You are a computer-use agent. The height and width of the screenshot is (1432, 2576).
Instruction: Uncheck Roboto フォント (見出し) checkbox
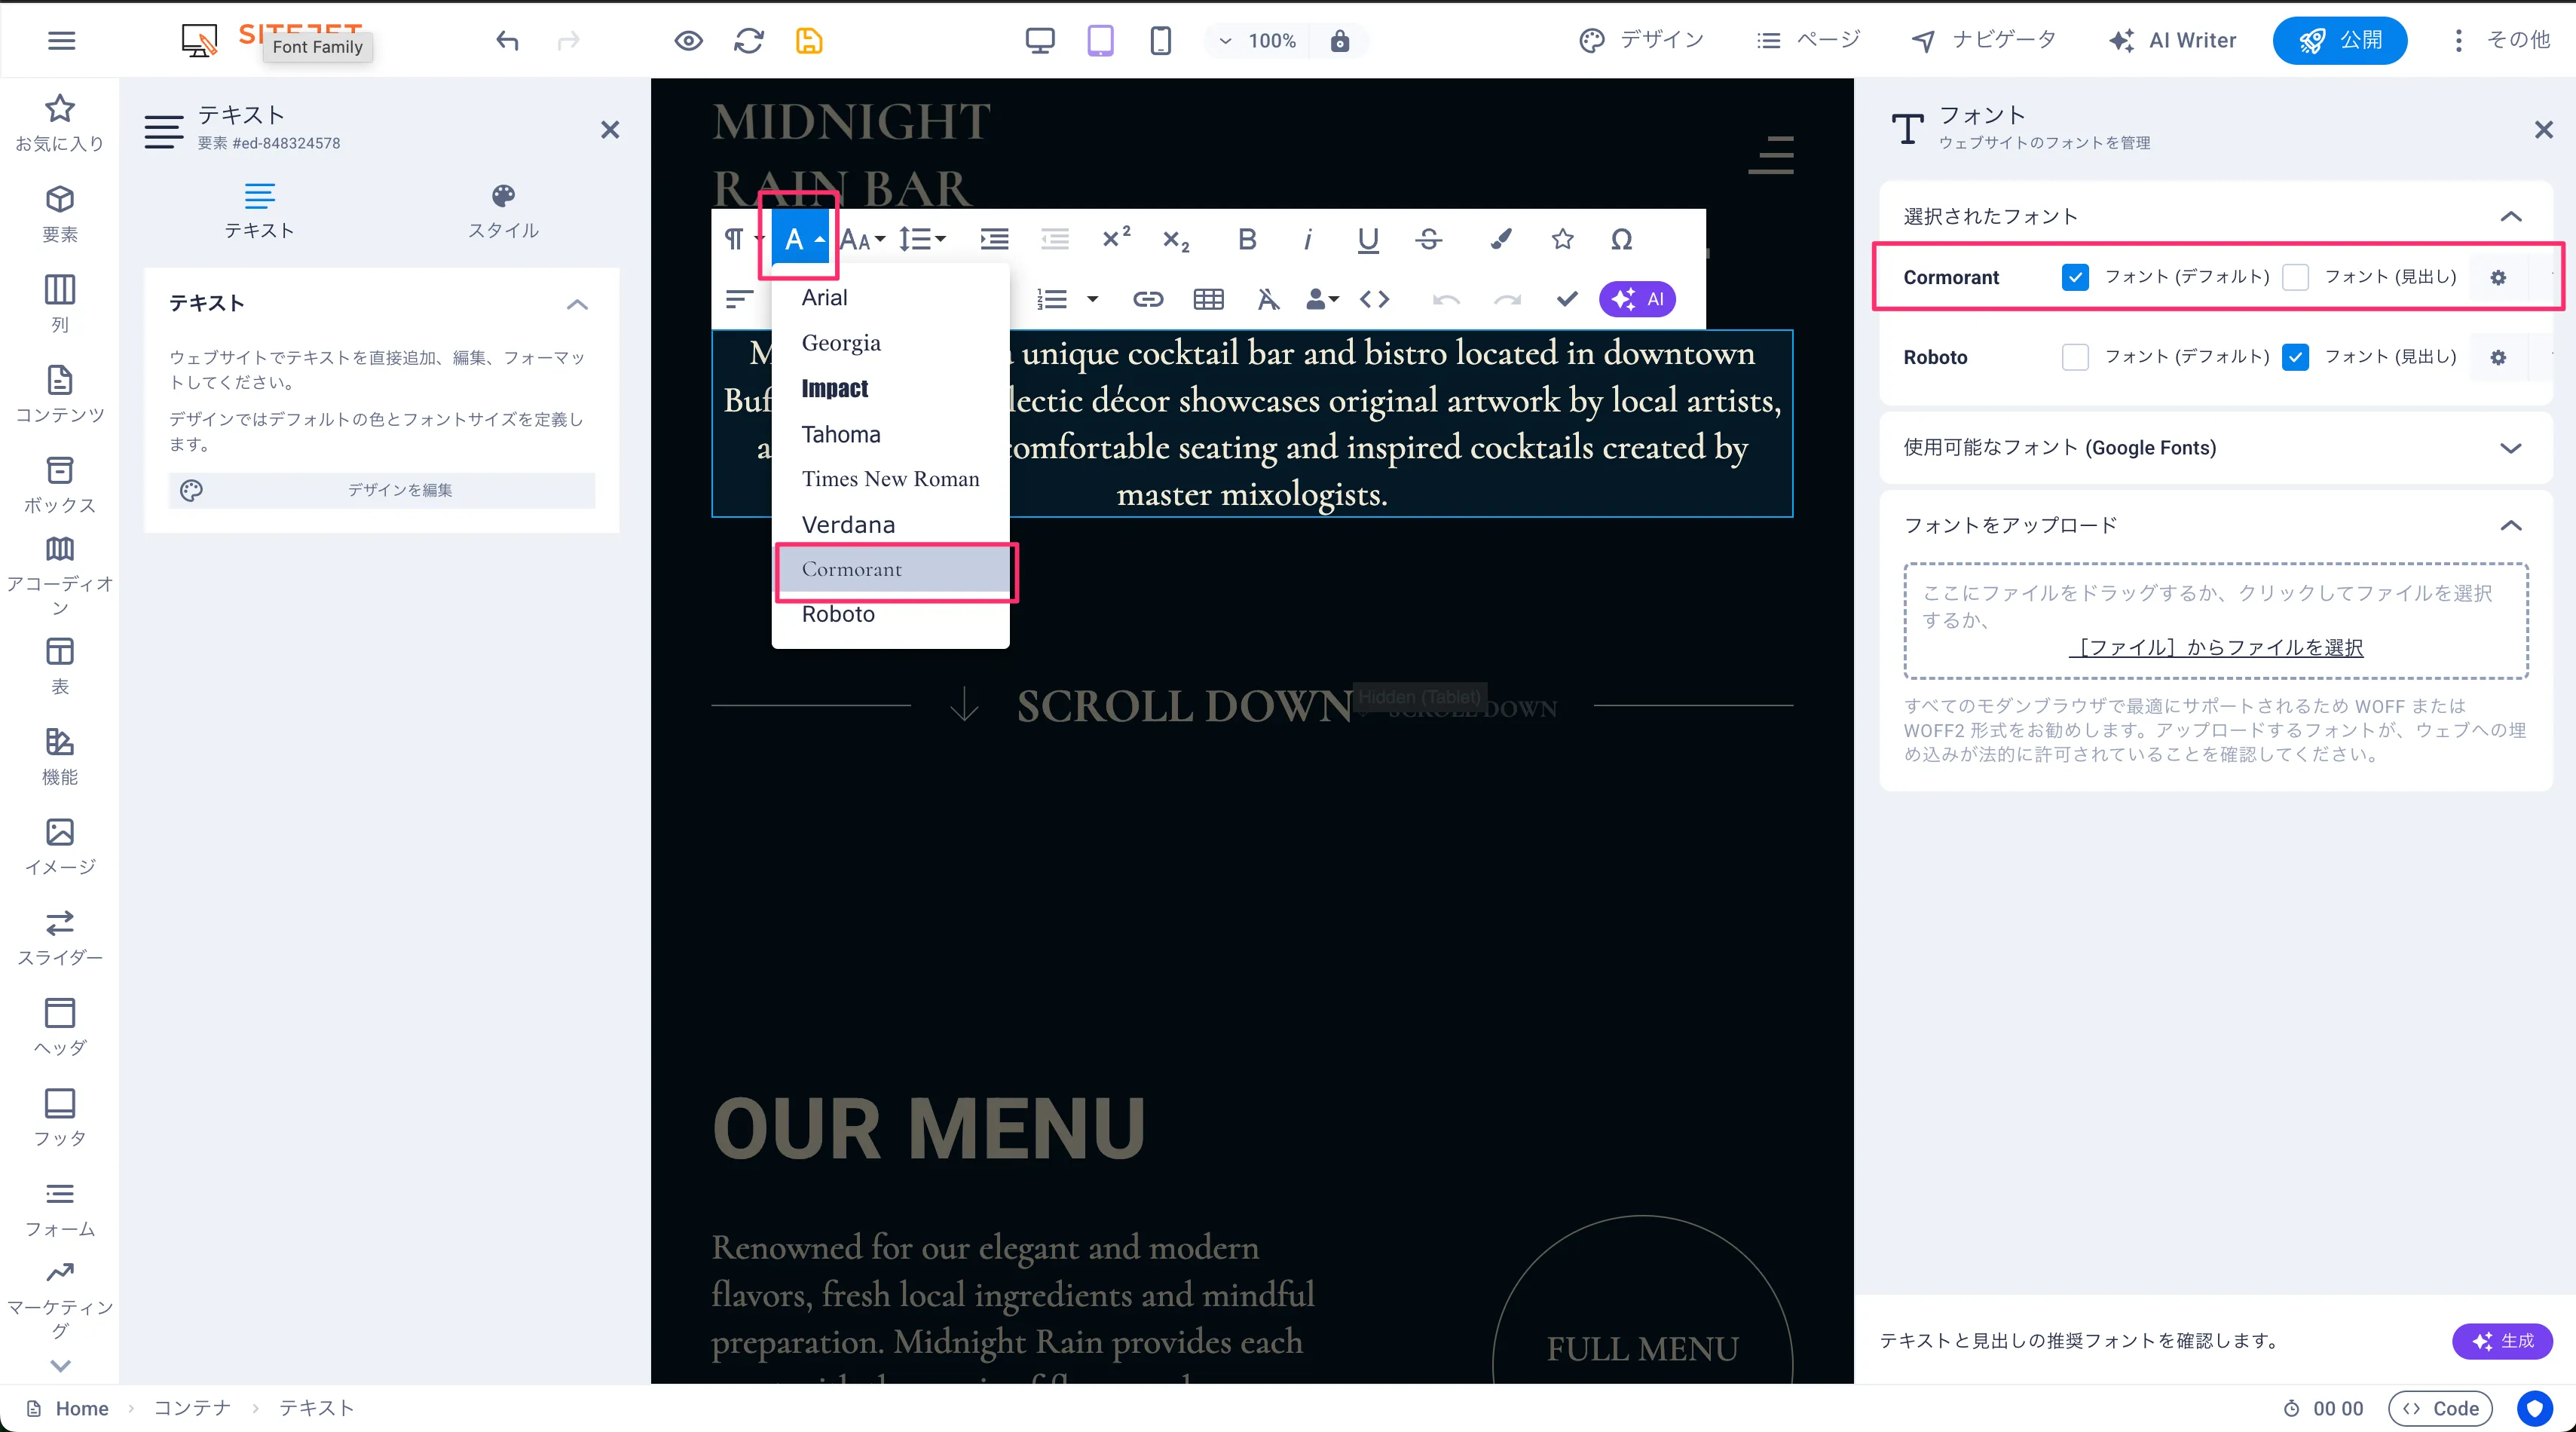pos(2295,357)
